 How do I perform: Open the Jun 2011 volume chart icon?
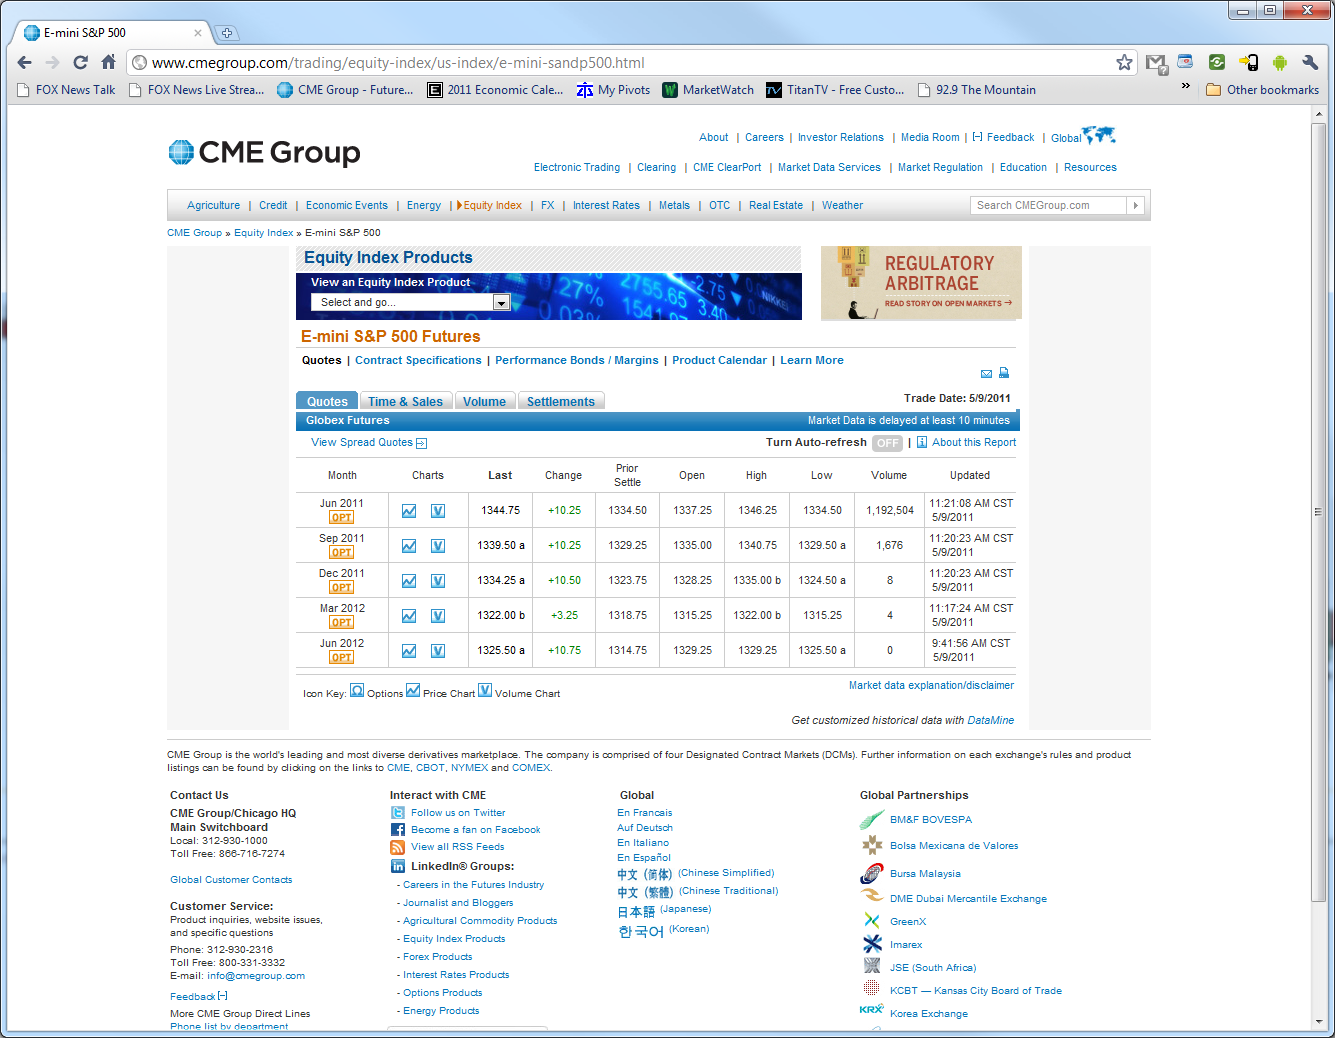438,511
